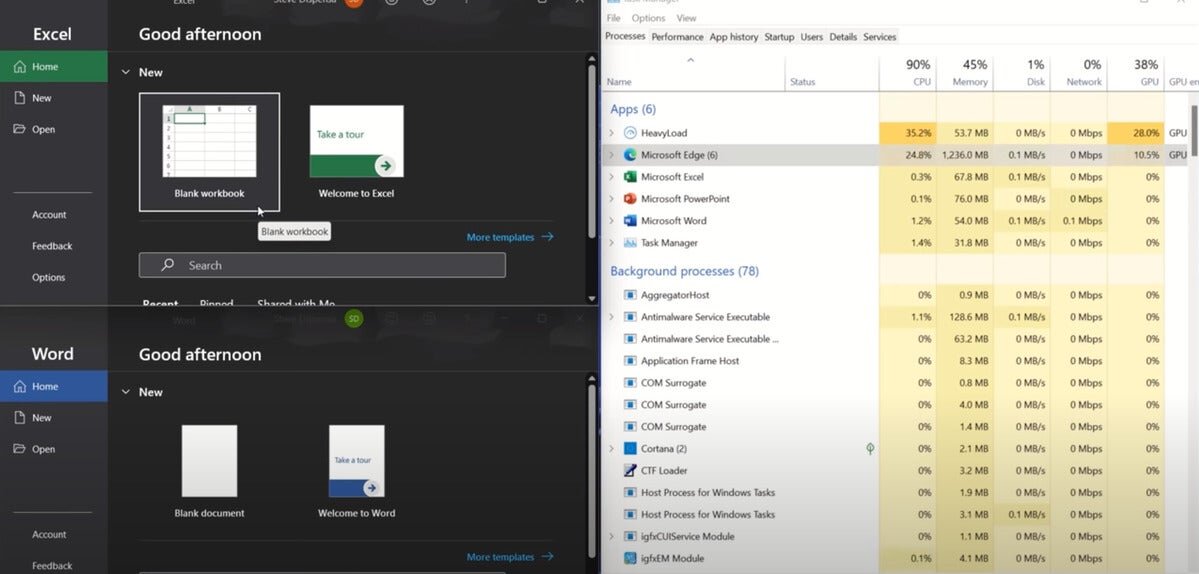
Task: Click the Excel Search input field
Action: click(322, 265)
